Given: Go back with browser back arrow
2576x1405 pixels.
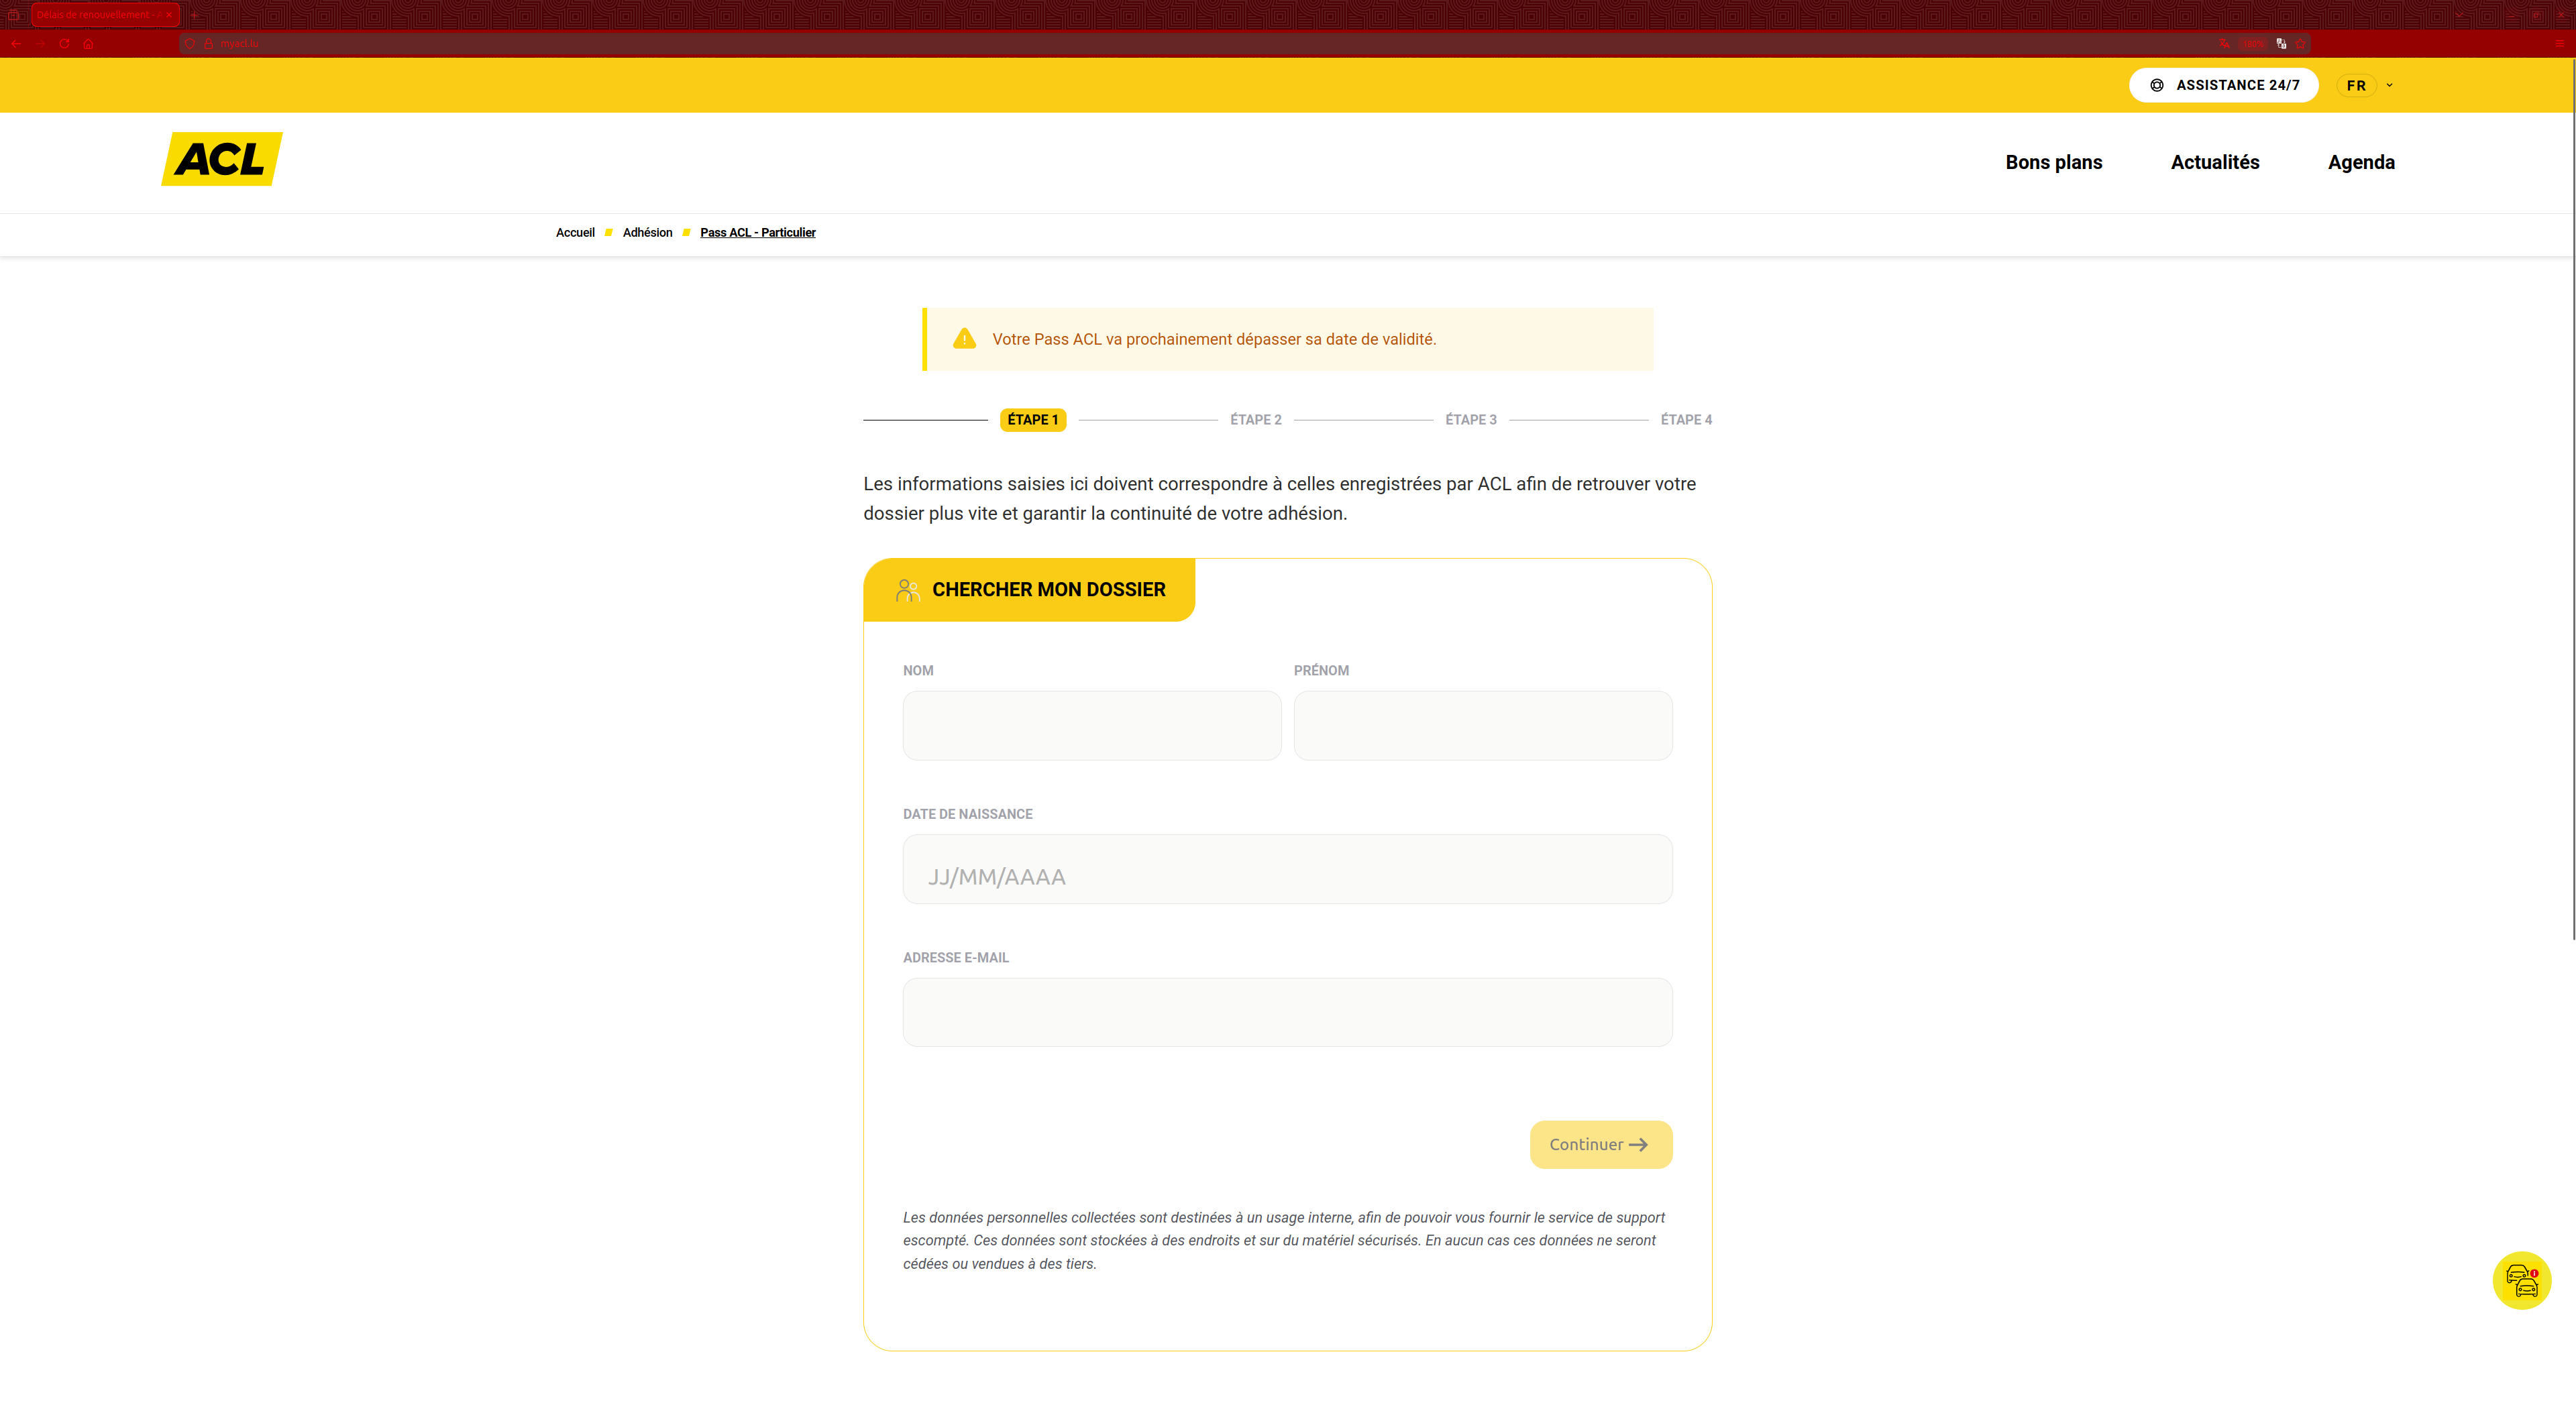Looking at the screenshot, I should point(16,44).
